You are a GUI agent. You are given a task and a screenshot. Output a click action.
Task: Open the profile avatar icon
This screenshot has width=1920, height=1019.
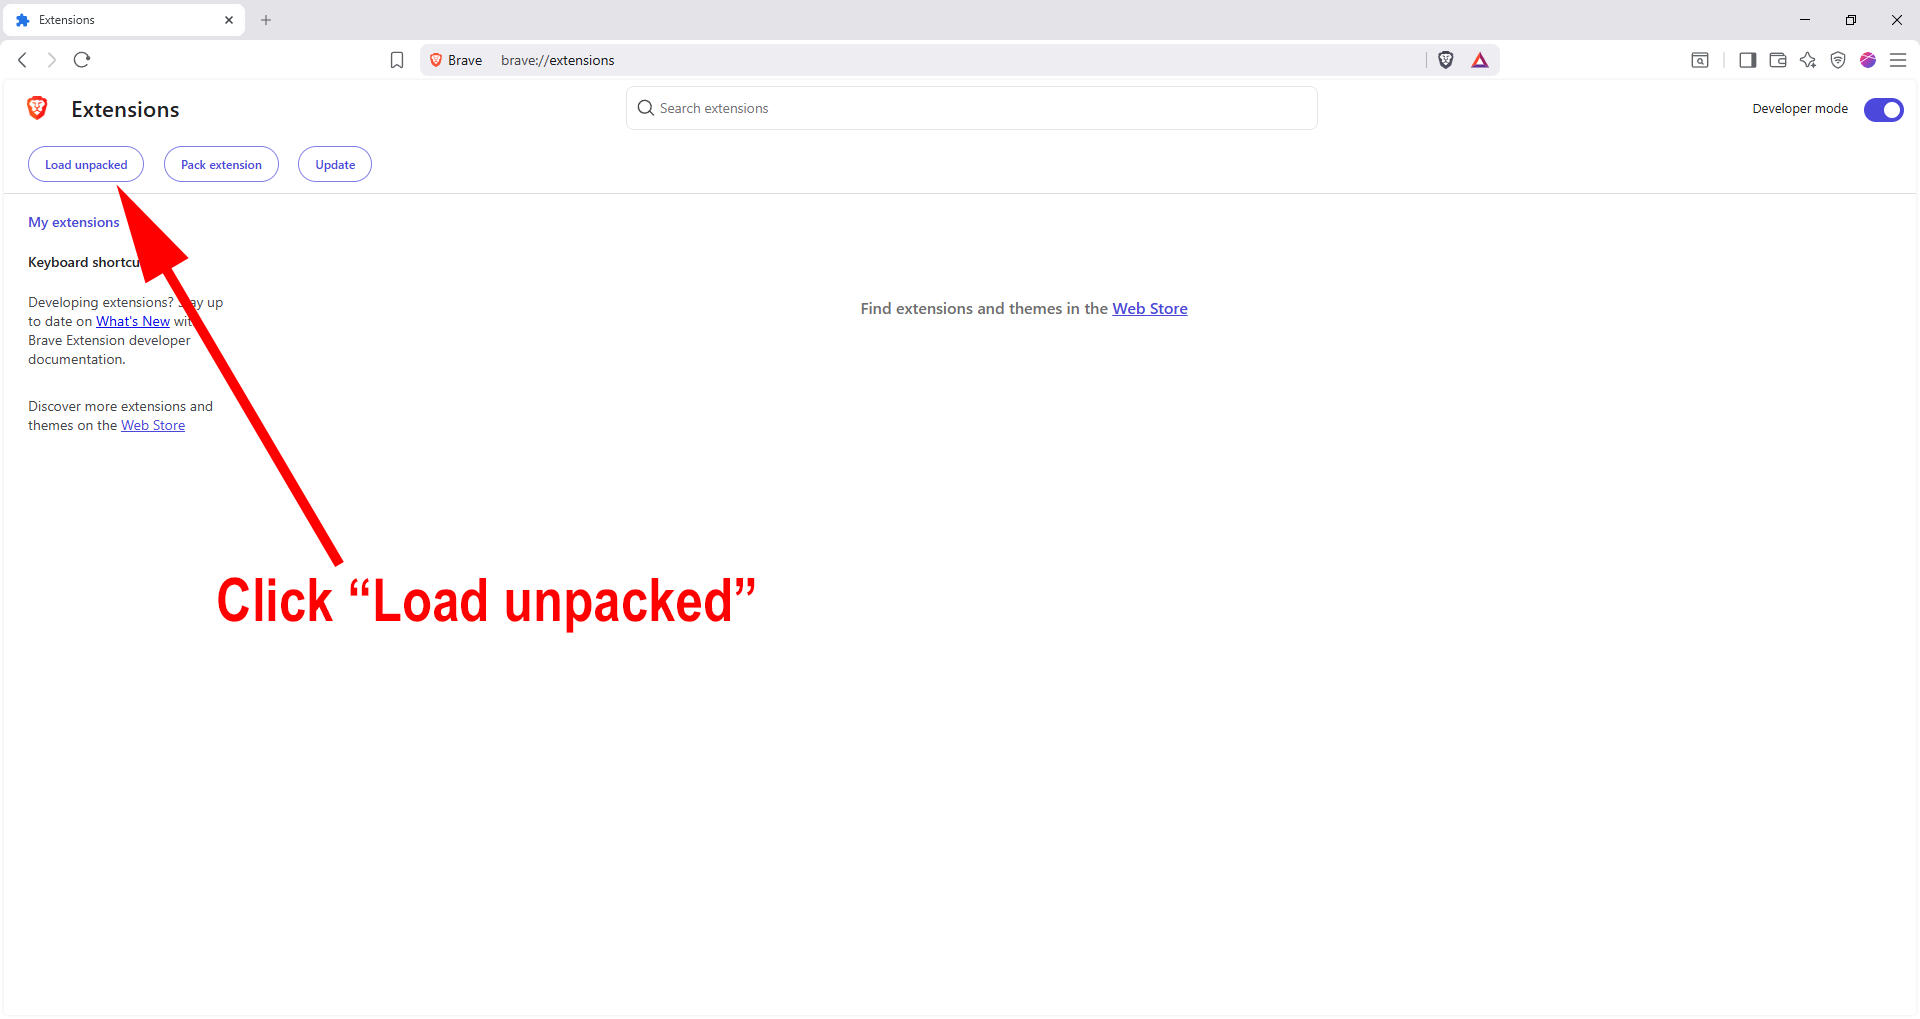[1867, 60]
